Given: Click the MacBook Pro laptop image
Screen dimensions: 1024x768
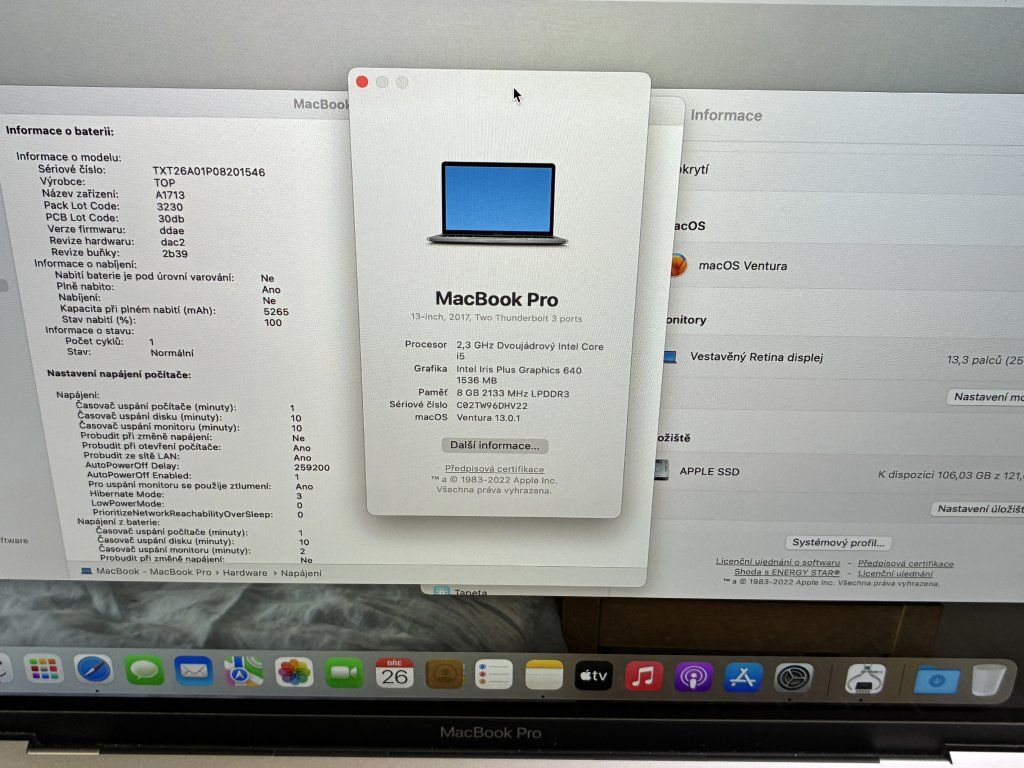Looking at the screenshot, I should pos(497,203).
